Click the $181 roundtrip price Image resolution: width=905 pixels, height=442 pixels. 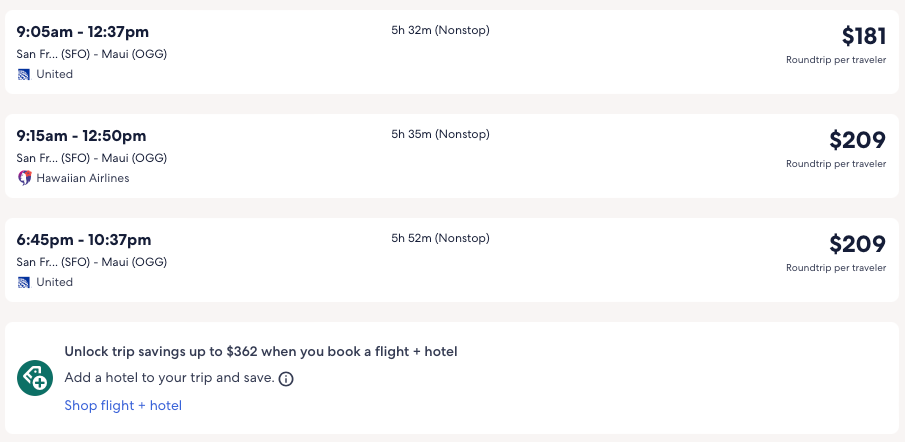pyautogui.click(x=863, y=37)
